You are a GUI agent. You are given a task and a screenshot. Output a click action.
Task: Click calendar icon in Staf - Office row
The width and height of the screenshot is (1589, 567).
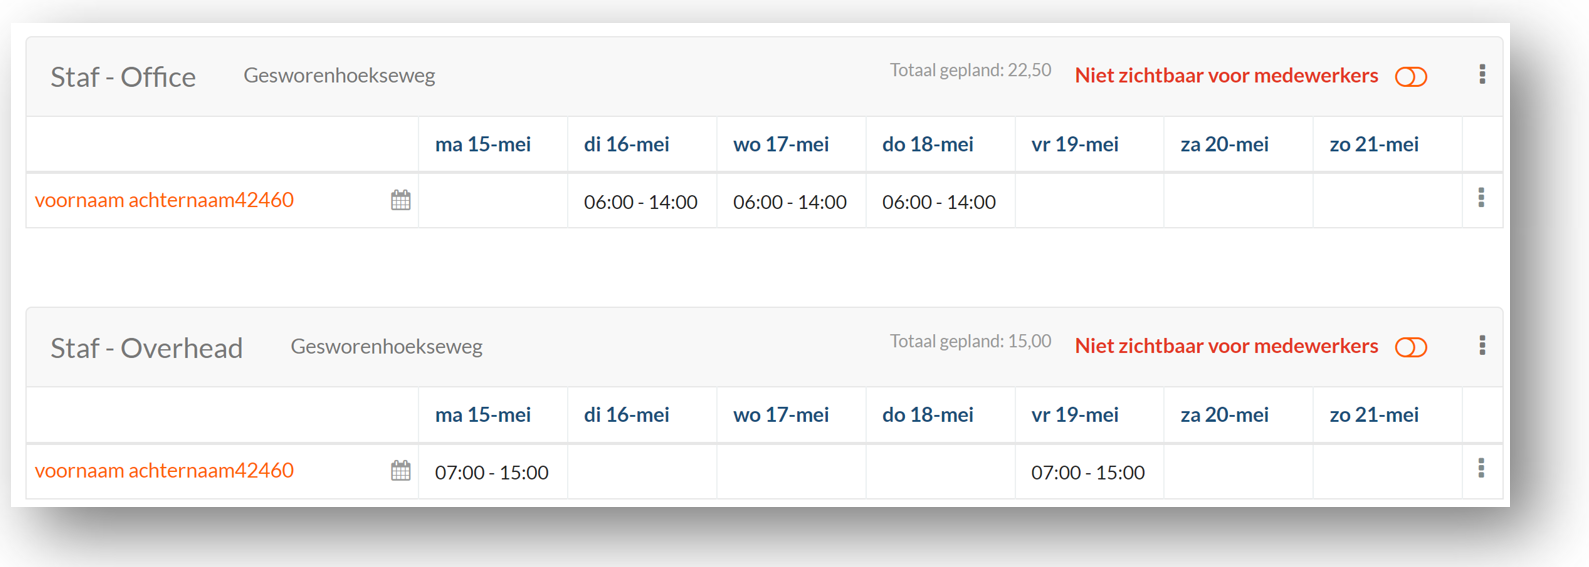[x=400, y=200]
